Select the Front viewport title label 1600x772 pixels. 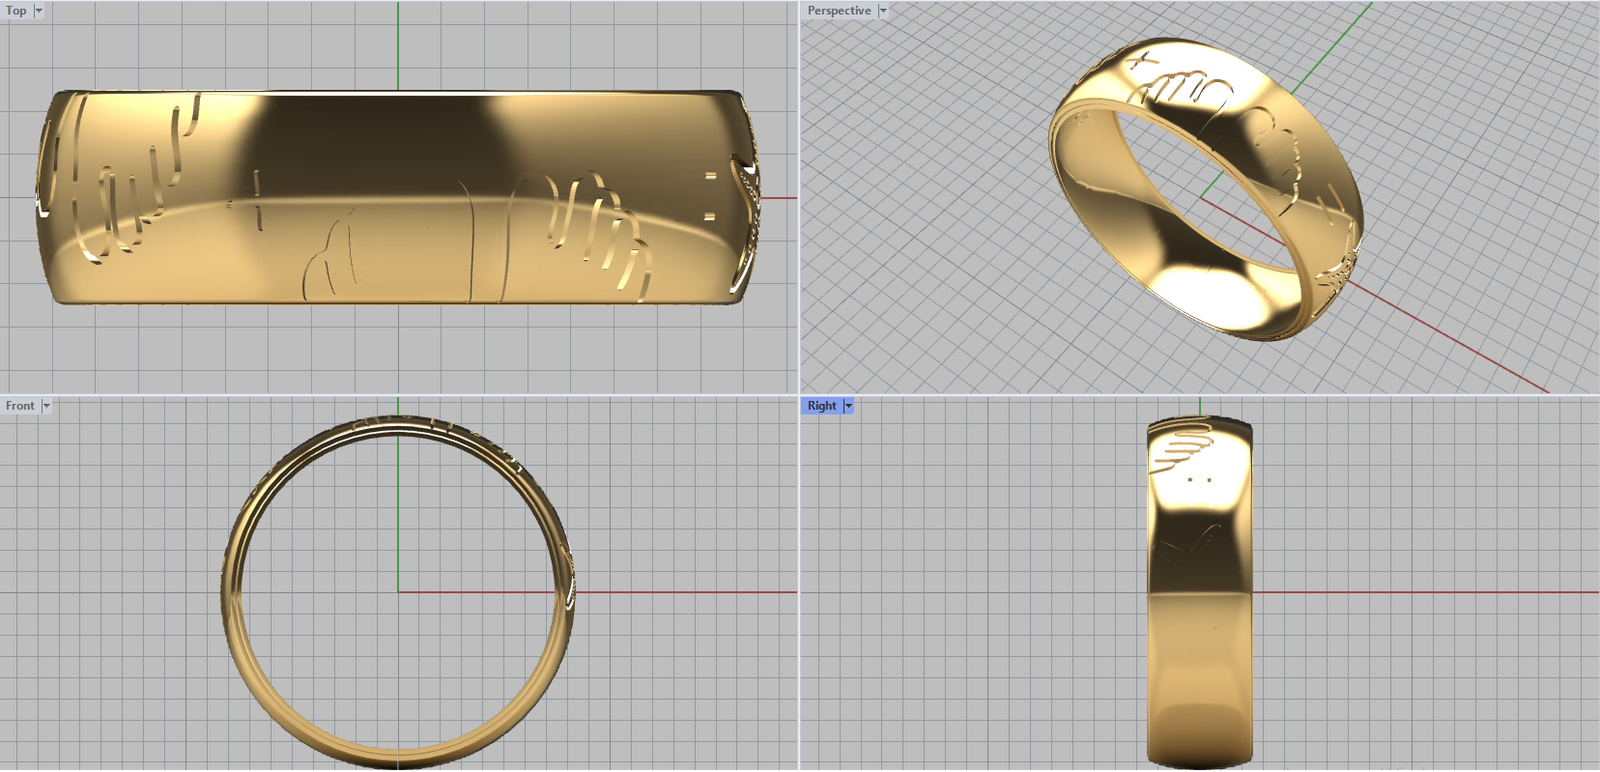tap(20, 406)
